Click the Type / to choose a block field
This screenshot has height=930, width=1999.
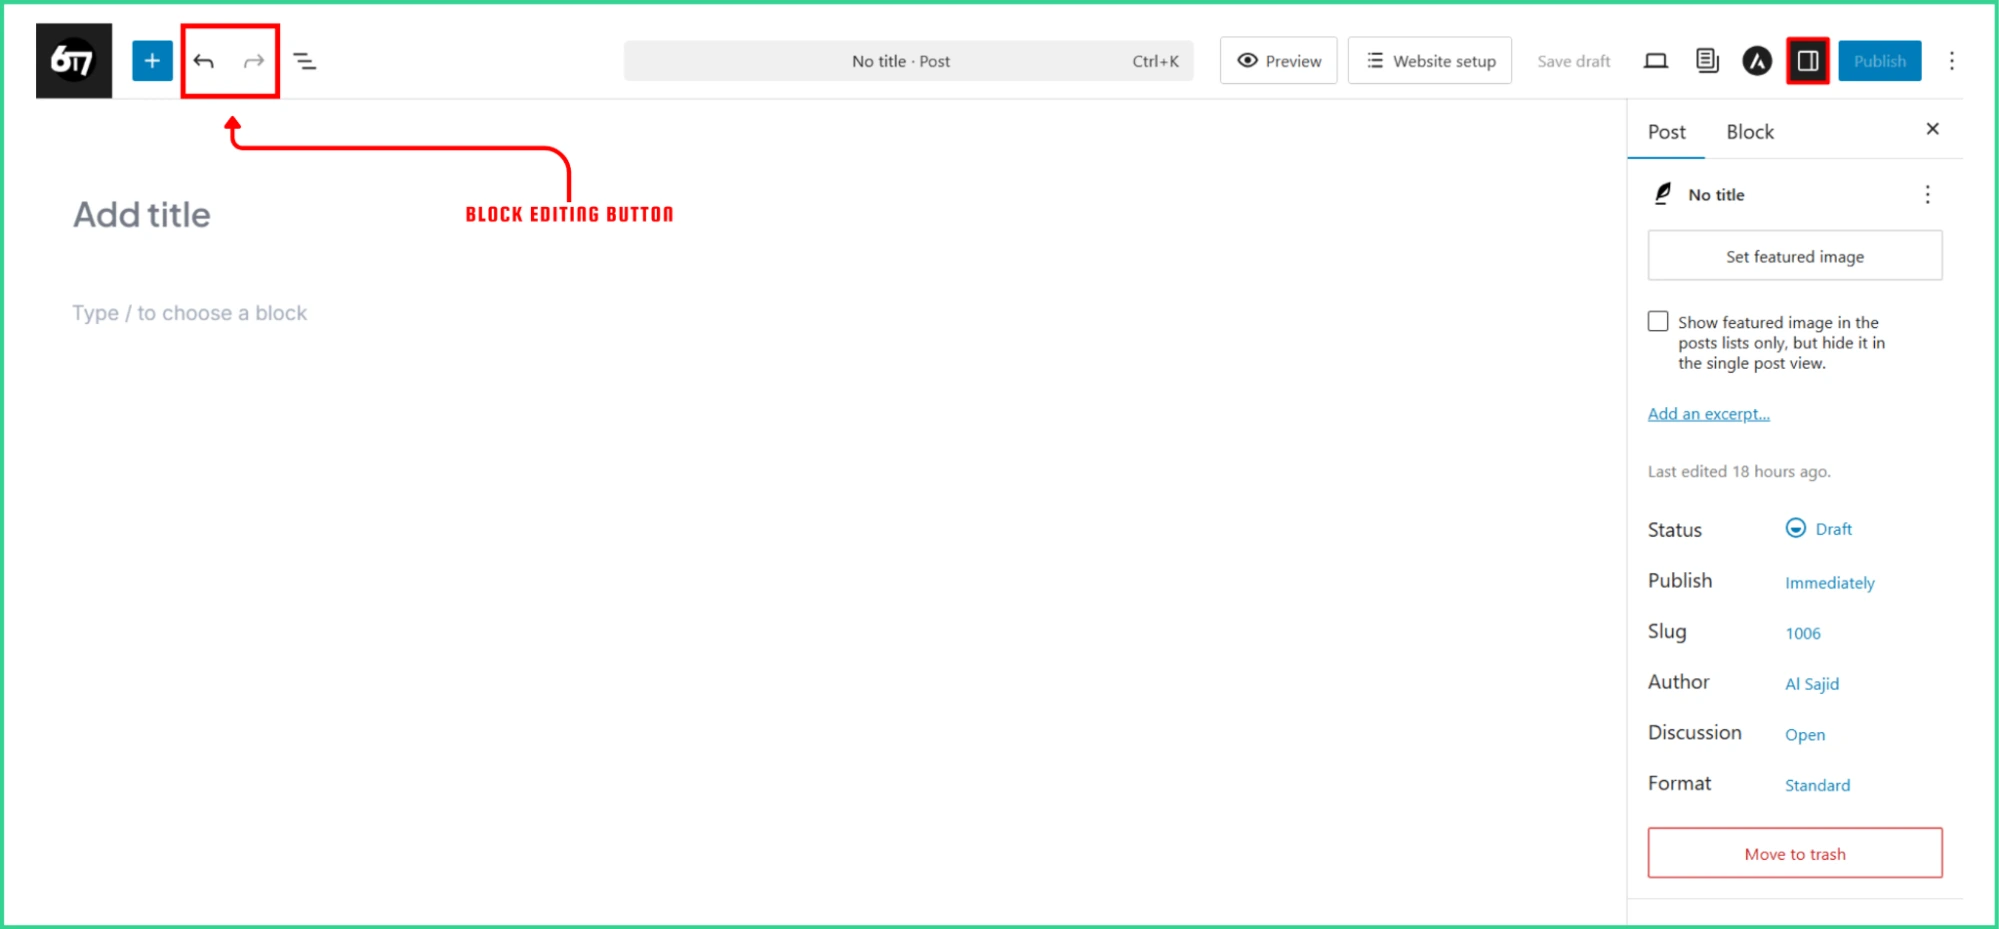click(190, 313)
